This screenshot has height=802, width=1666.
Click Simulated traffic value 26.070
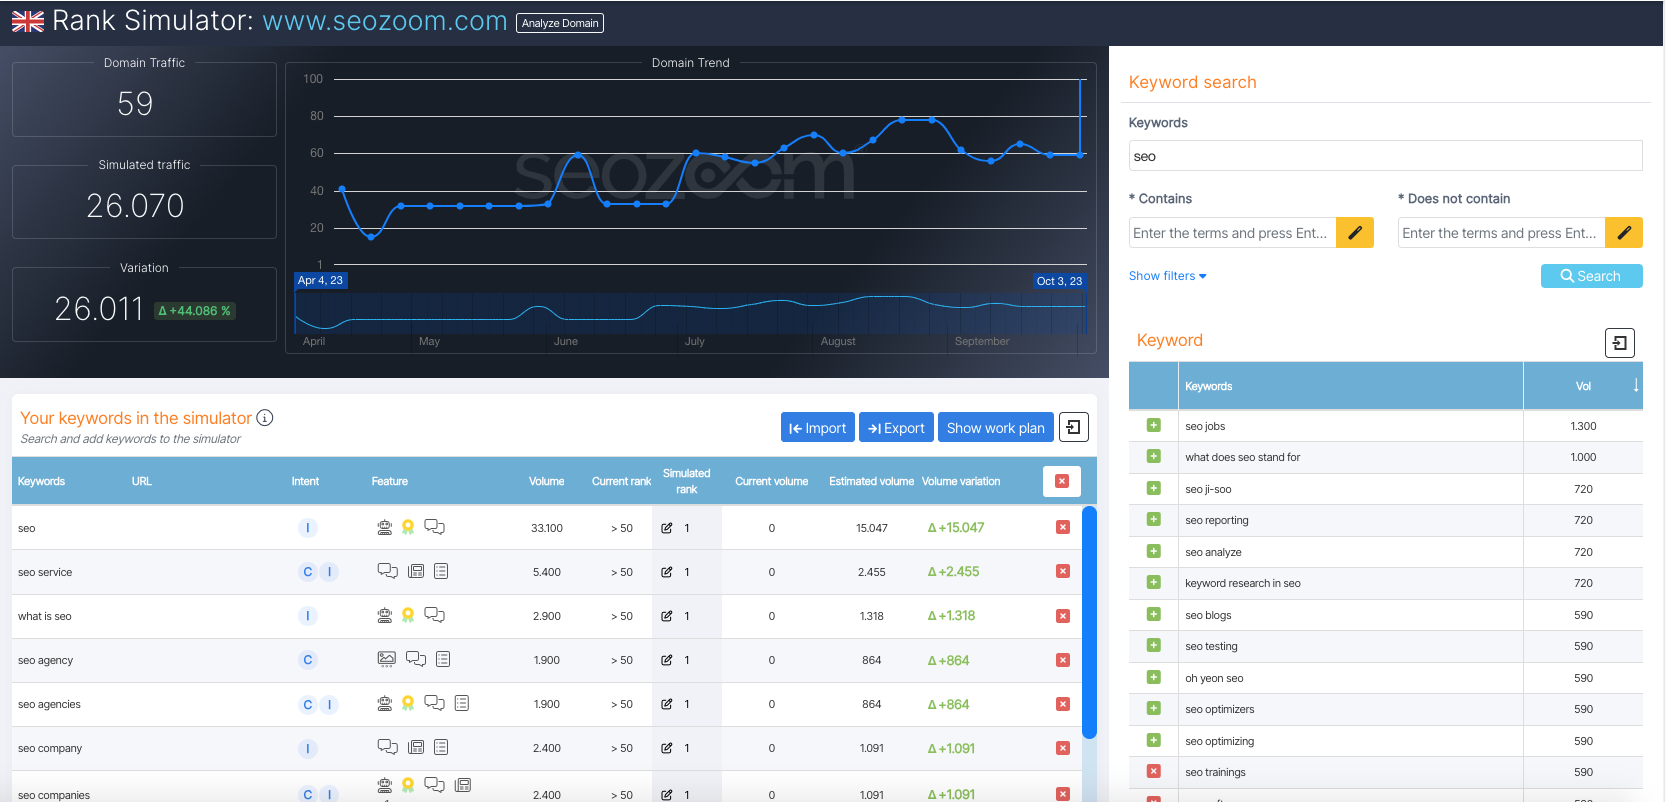135,206
